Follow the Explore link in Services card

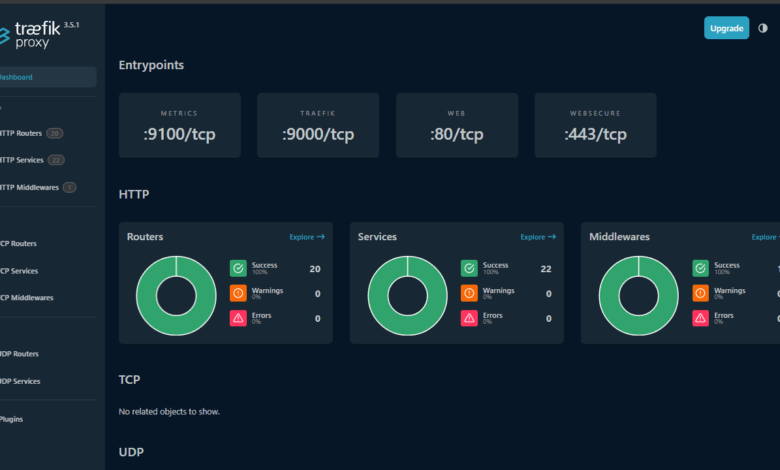(538, 237)
